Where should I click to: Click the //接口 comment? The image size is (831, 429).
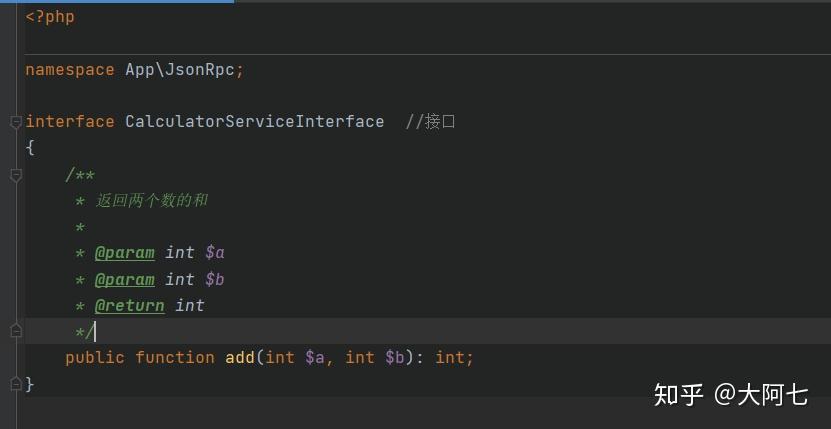(430, 122)
